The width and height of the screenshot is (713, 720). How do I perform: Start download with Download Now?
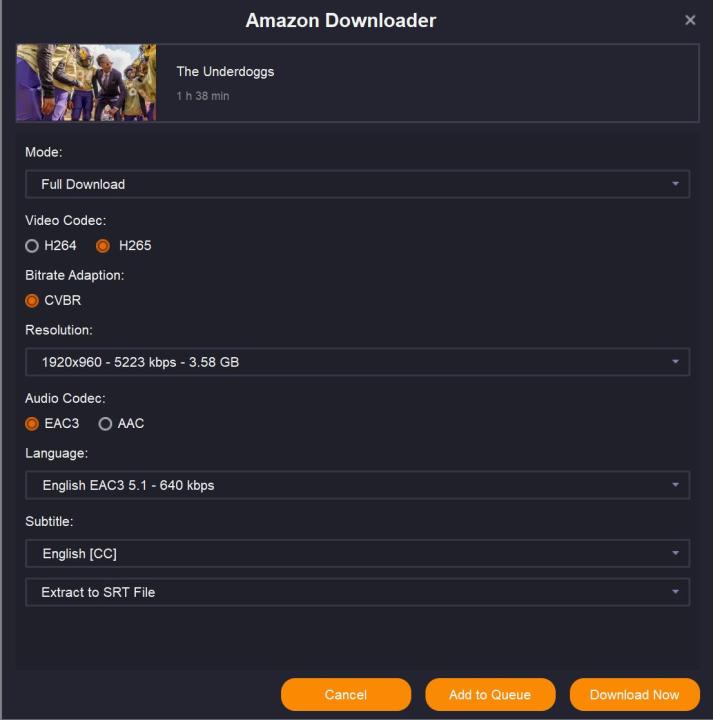[634, 694]
